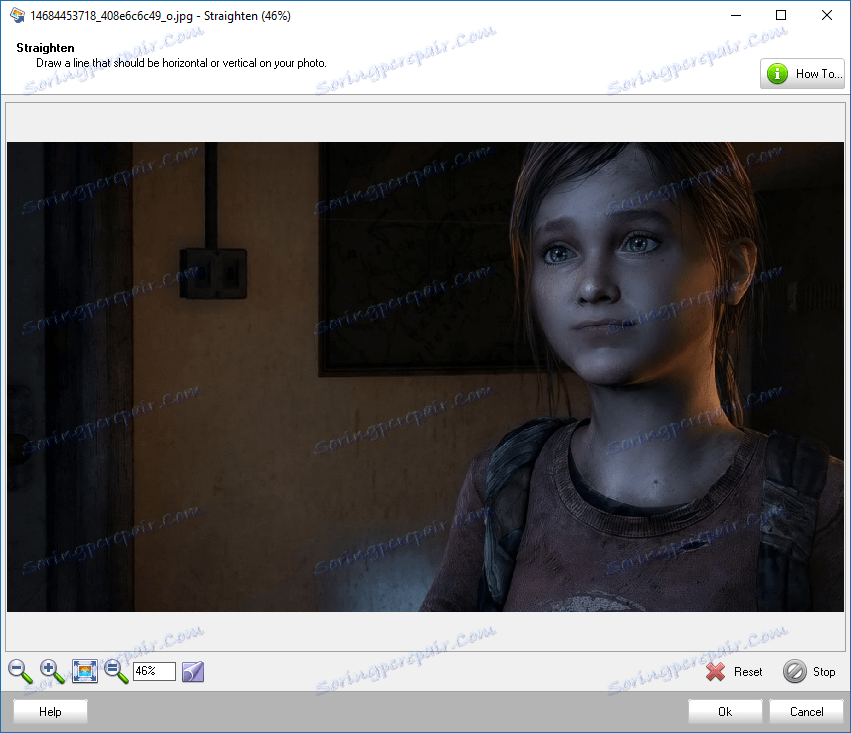Screen dimensions: 851x733
Task: Click on the photo preview canvas
Action: tap(426, 377)
